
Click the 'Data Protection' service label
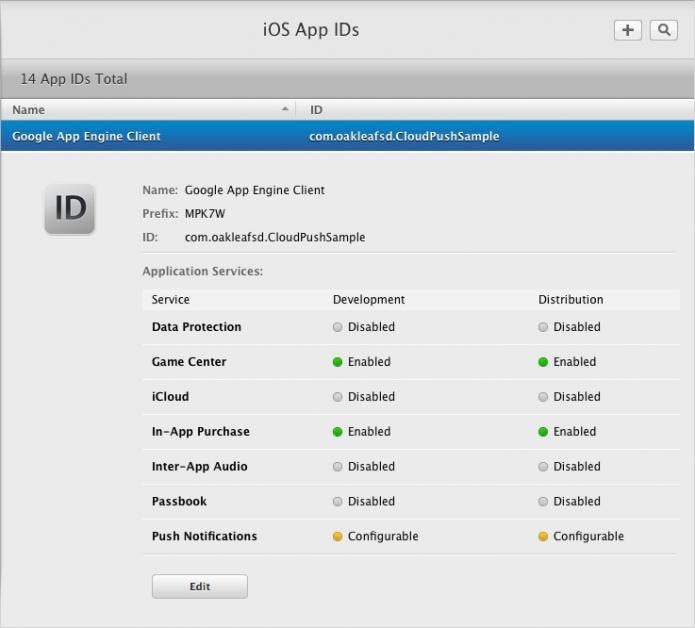click(196, 327)
